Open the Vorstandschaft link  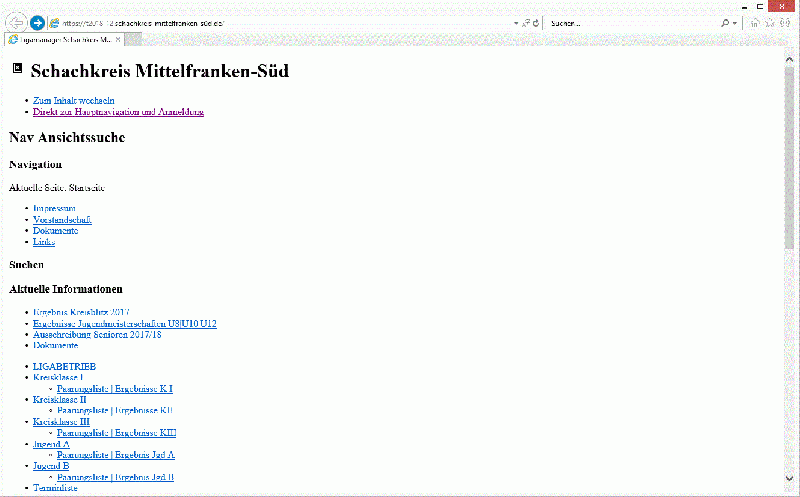coord(62,219)
